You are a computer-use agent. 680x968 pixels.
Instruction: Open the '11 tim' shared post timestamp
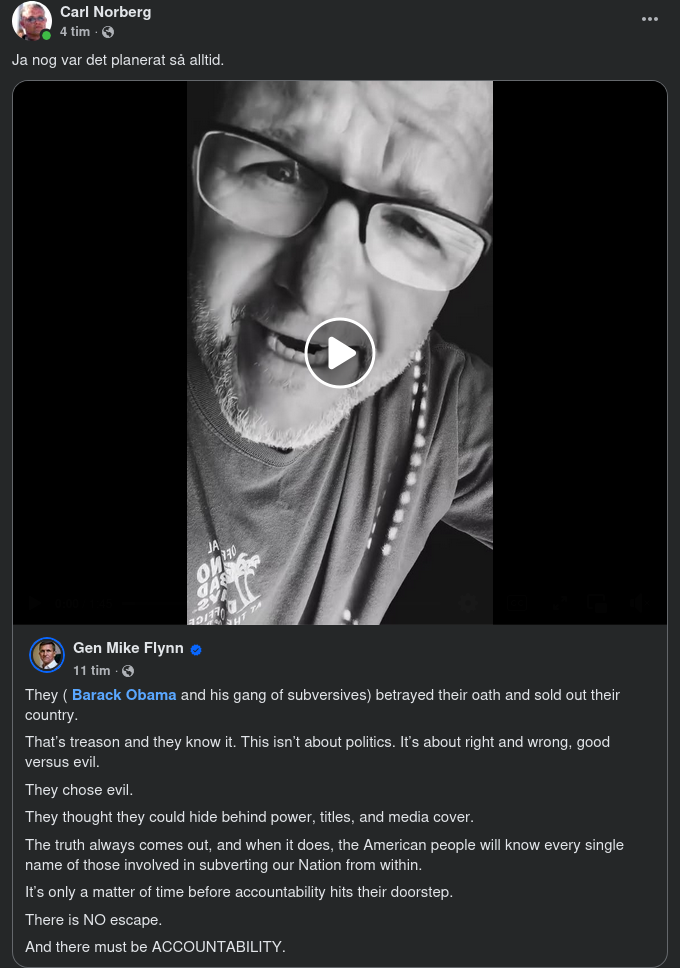point(91,670)
